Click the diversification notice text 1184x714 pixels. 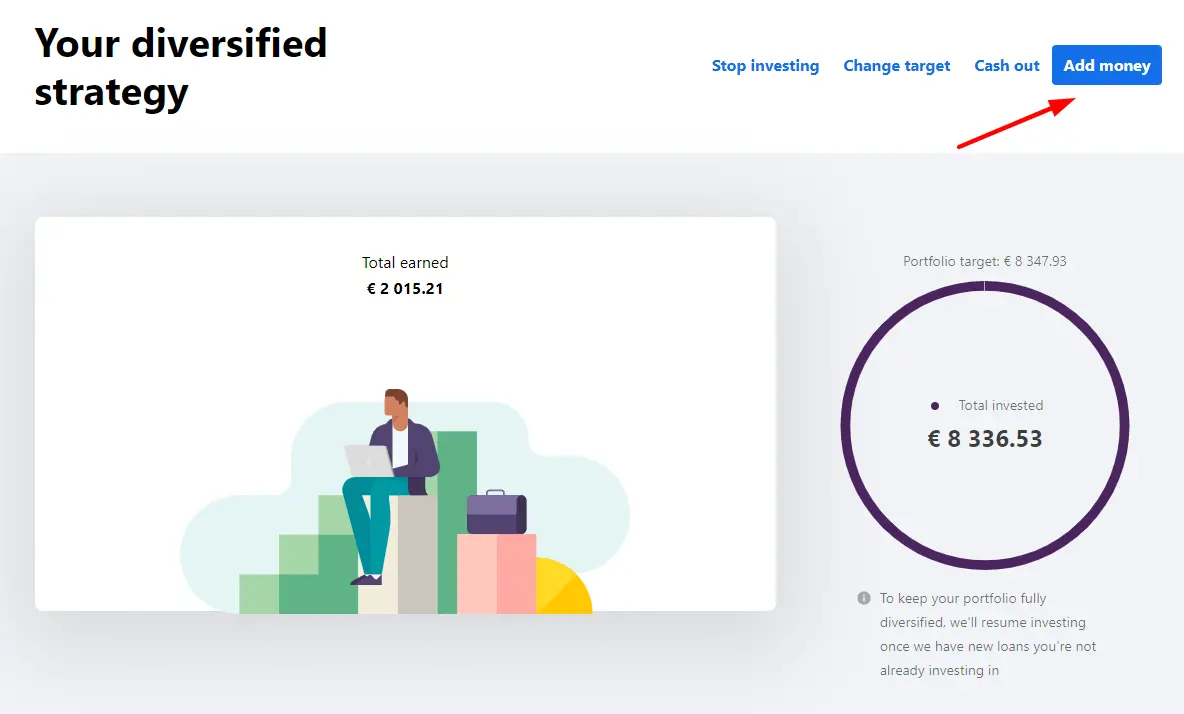(988, 634)
